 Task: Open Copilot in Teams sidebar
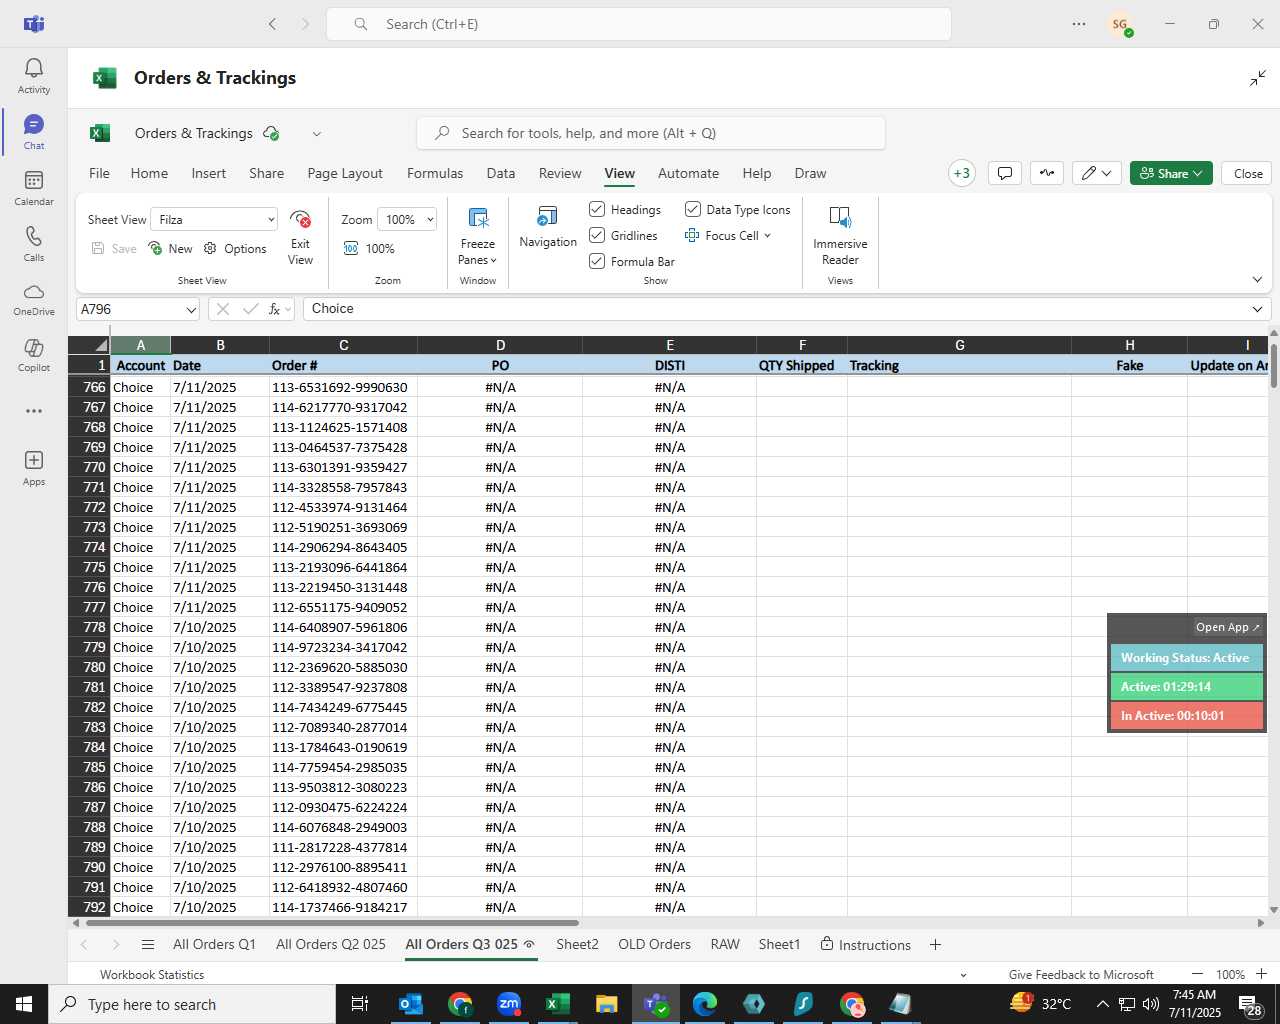[33, 355]
